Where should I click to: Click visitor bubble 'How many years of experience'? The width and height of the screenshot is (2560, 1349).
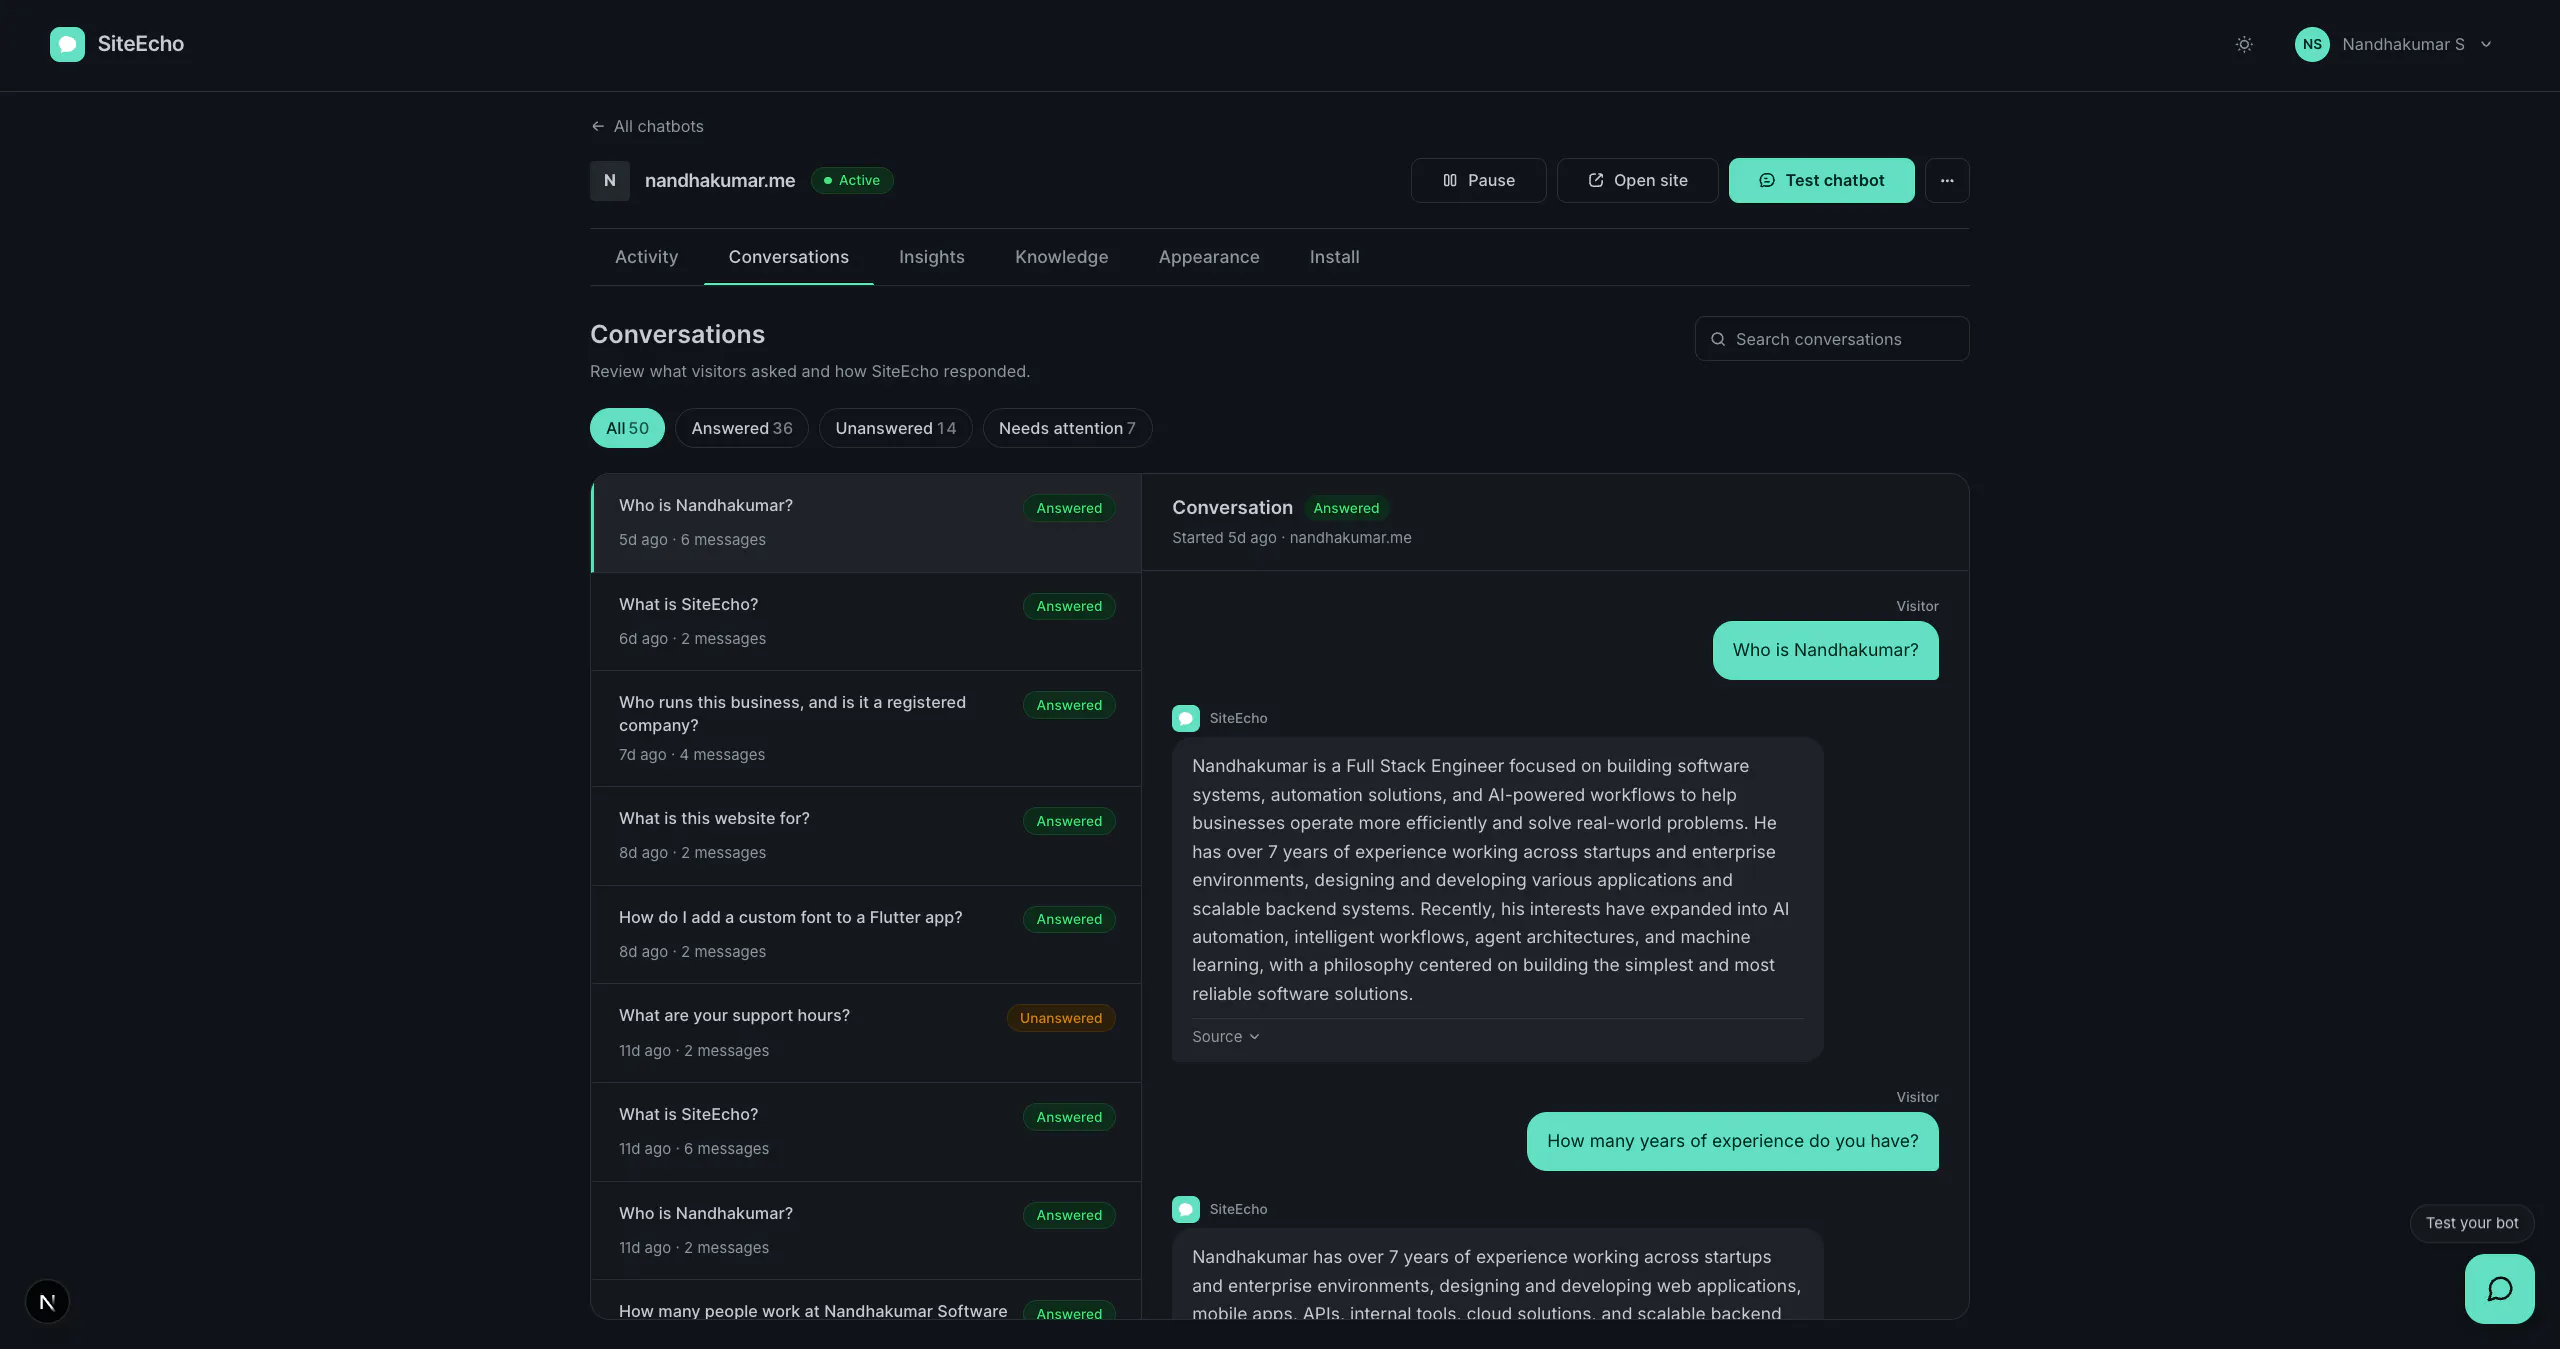click(x=1733, y=1142)
